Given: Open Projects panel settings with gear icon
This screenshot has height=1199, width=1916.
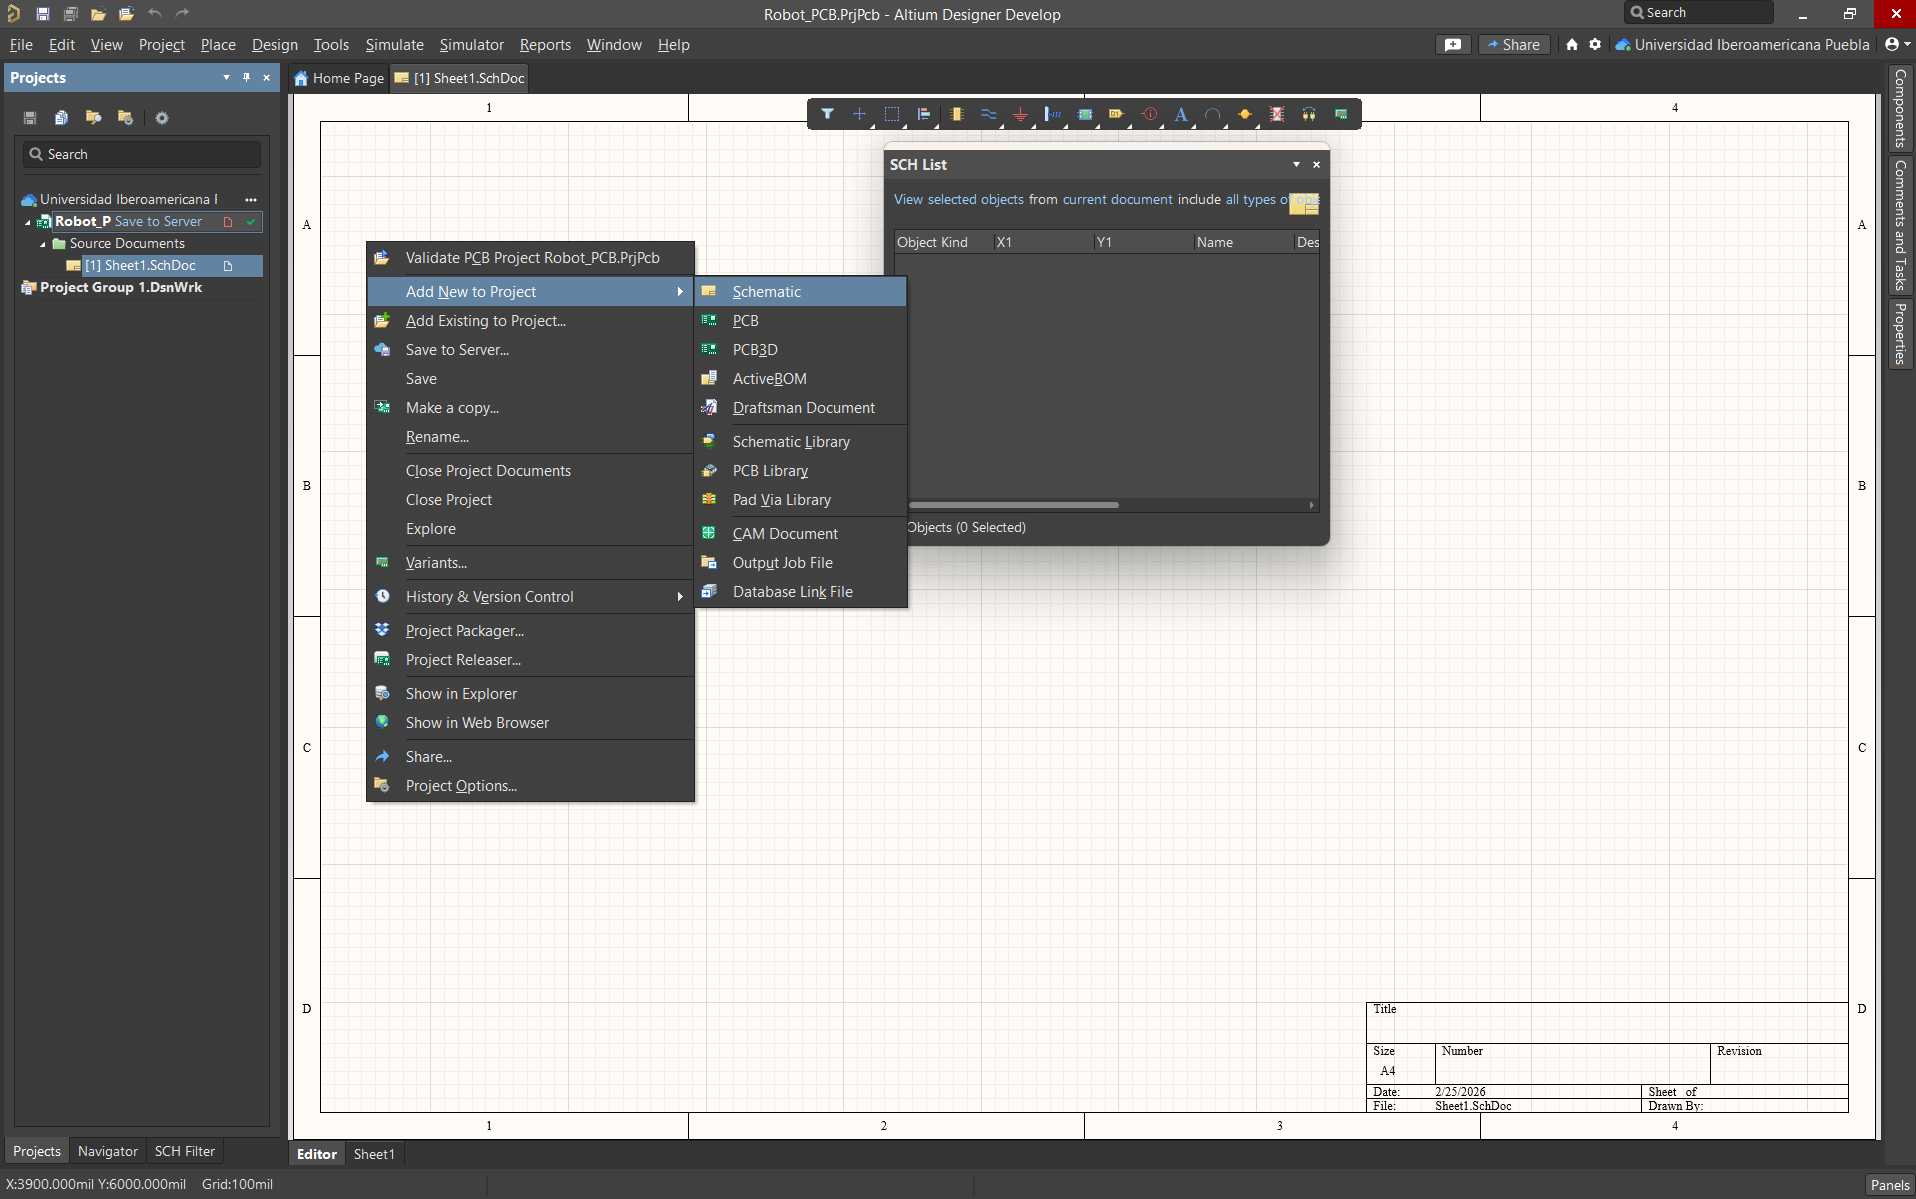Looking at the screenshot, I should coord(162,118).
